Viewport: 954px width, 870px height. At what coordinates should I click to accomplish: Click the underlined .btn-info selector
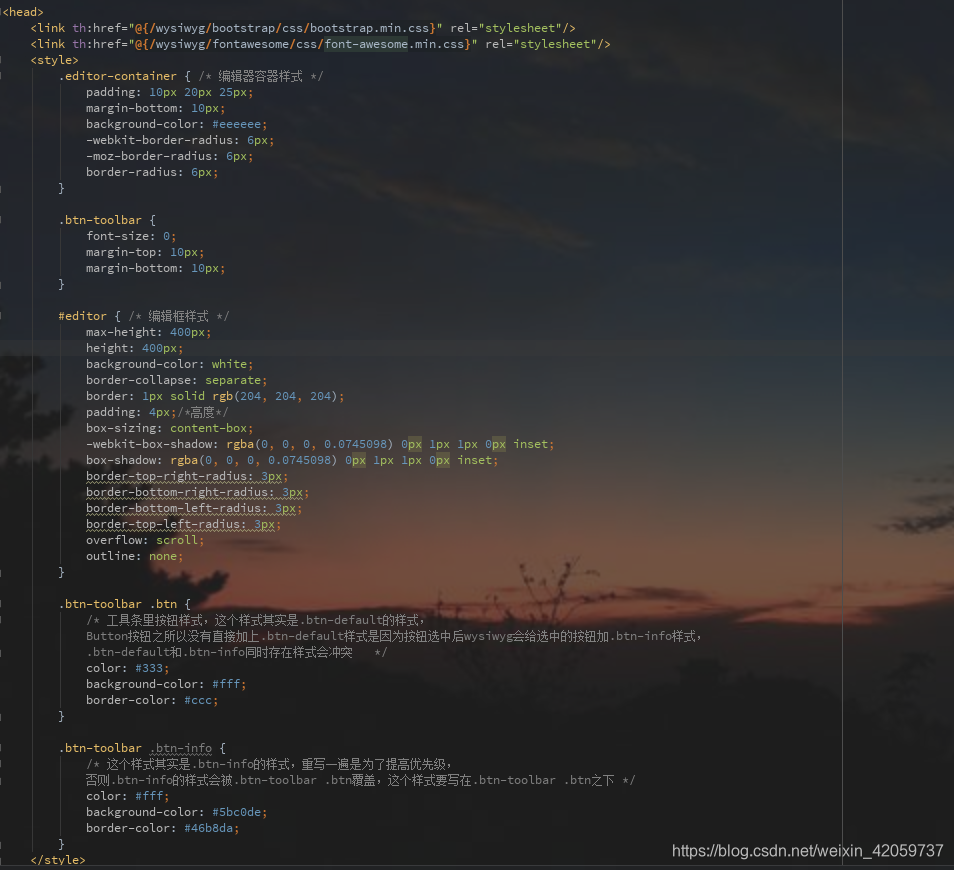181,748
